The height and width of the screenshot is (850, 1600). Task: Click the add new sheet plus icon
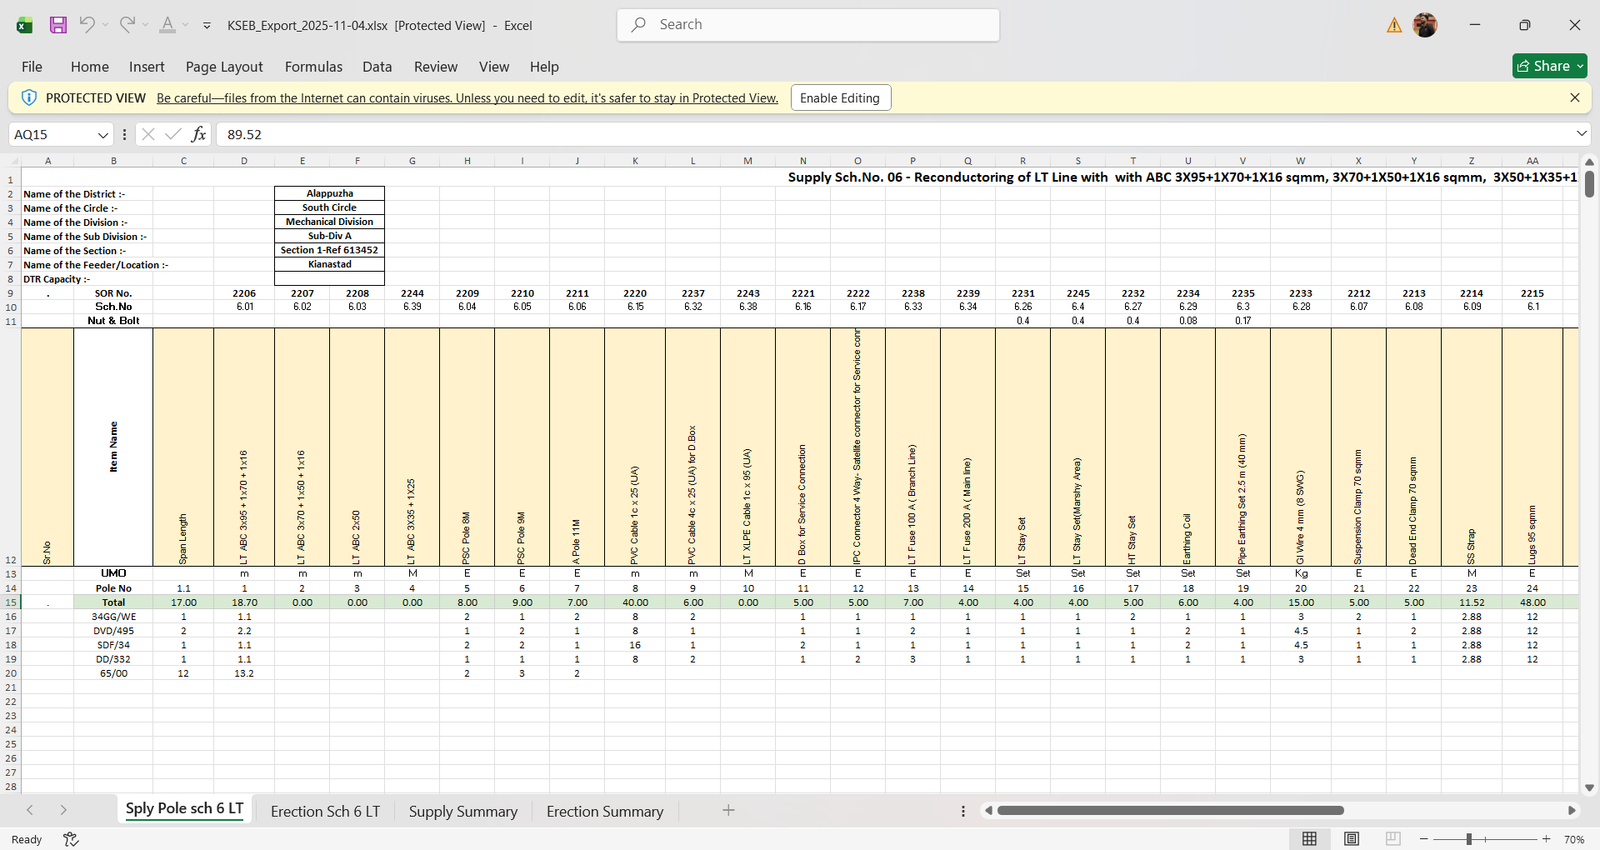click(728, 810)
